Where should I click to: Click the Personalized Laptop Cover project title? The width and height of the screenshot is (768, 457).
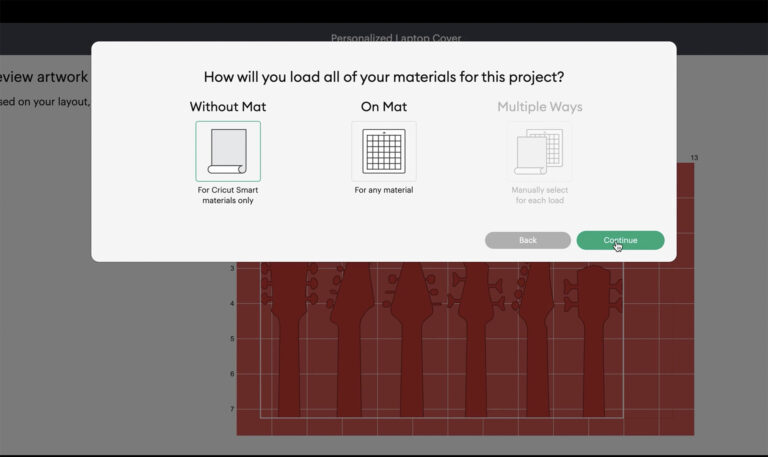(396, 38)
